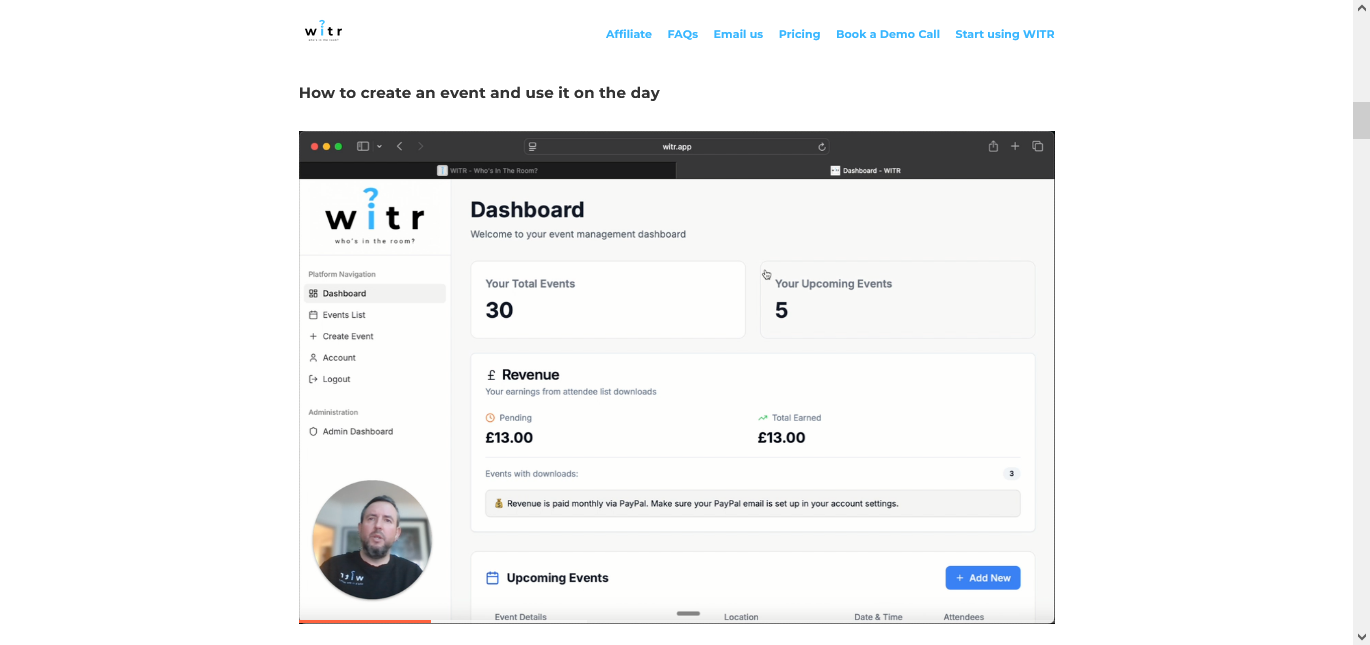This screenshot has height=645, width=1370.
Task: Click the Add New button
Action: (x=982, y=577)
